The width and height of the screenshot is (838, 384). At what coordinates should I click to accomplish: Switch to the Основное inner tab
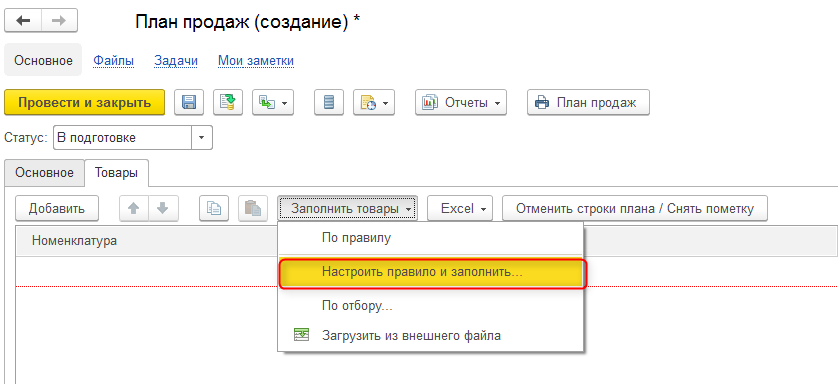[x=44, y=173]
